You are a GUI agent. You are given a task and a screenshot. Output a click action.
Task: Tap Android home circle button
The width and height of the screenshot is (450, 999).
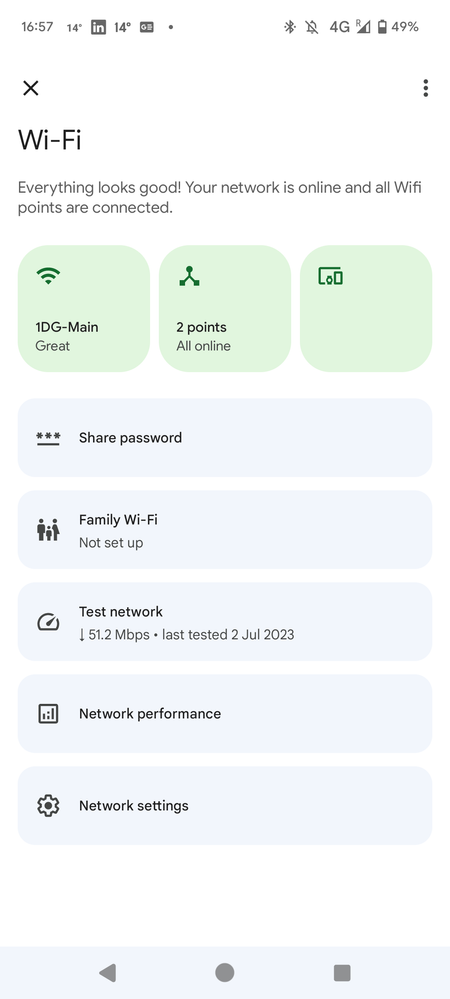224,972
